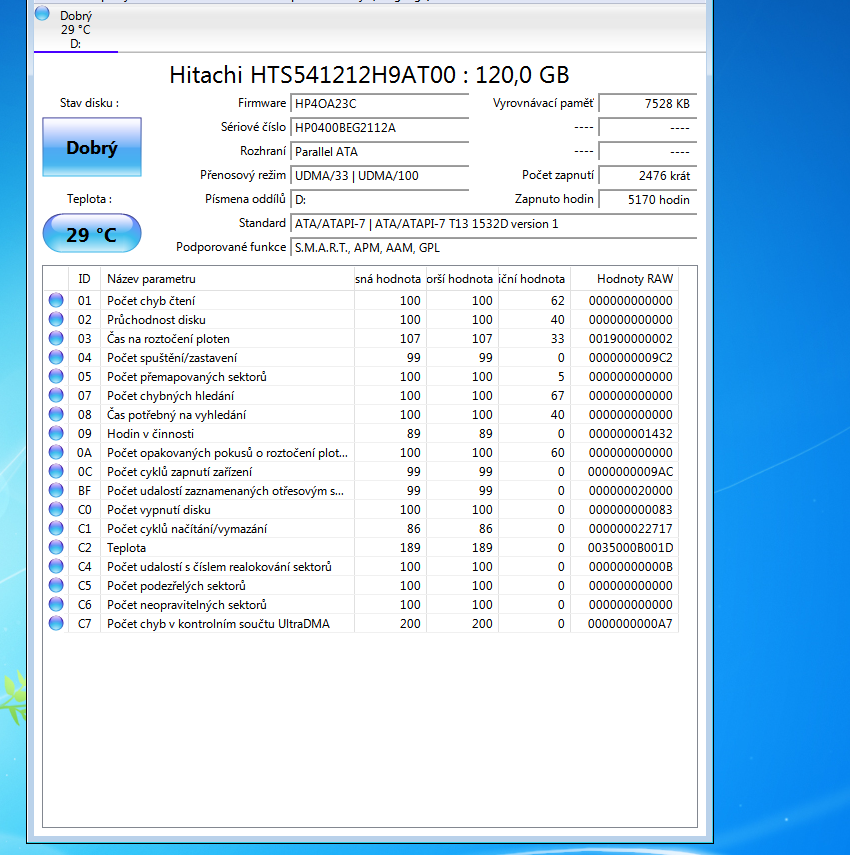
Task: Select the 'Teplota' parameter row in the table
Action: [360, 547]
